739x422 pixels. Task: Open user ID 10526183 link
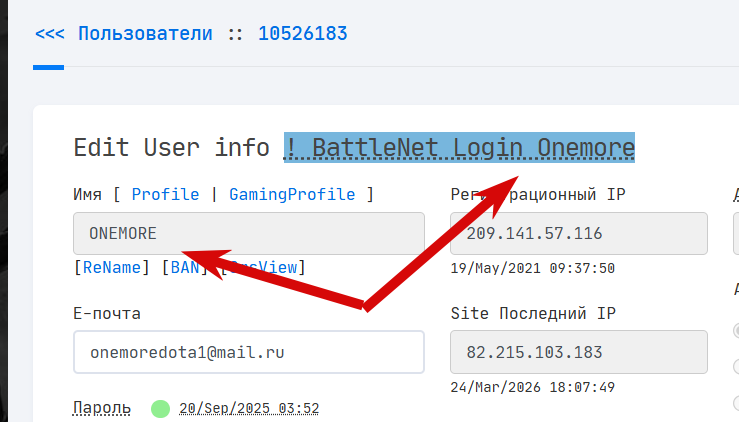pyautogui.click(x=303, y=34)
